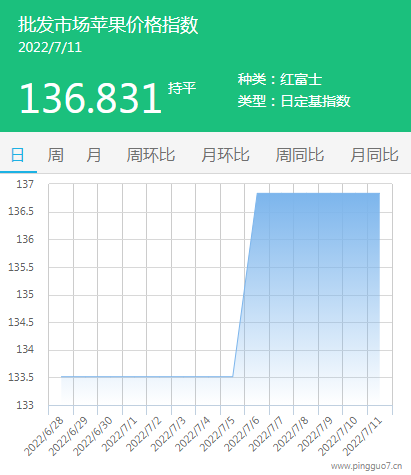This screenshot has width=411, height=475.
Task: Click the 136.831 index value
Action: 90,98
